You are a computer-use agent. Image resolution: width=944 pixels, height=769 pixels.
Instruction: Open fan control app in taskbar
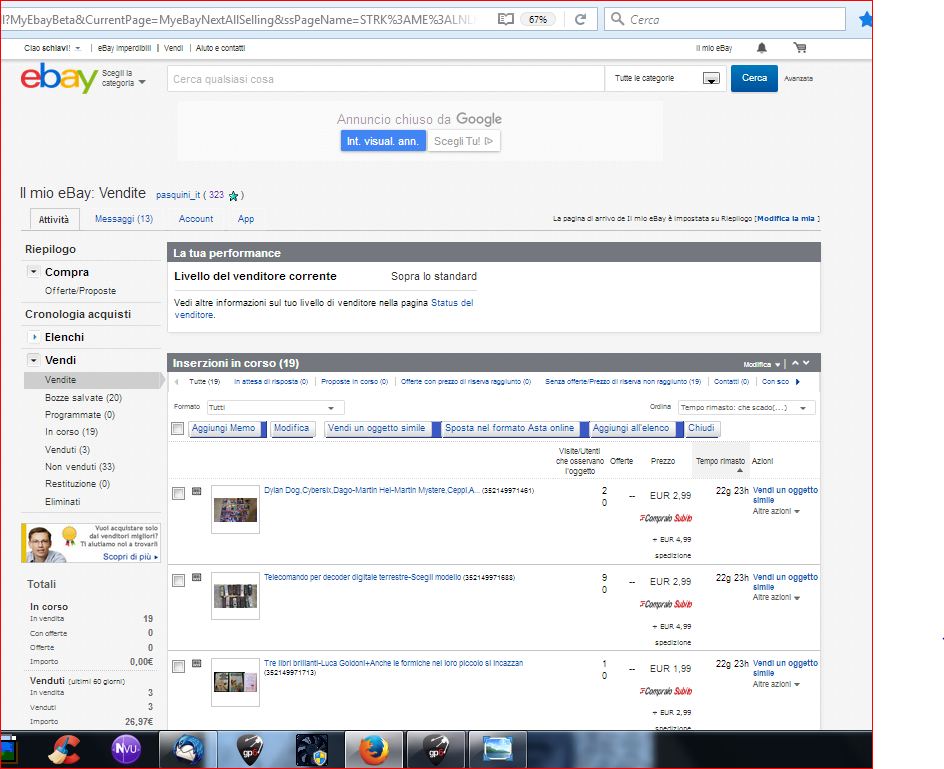pyautogui.click(x=311, y=750)
